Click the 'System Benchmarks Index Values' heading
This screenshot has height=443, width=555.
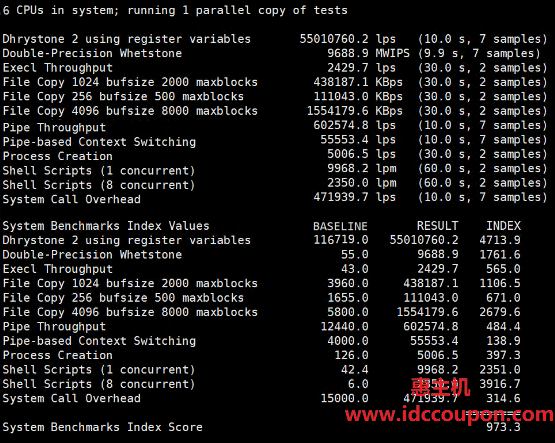click(106, 226)
